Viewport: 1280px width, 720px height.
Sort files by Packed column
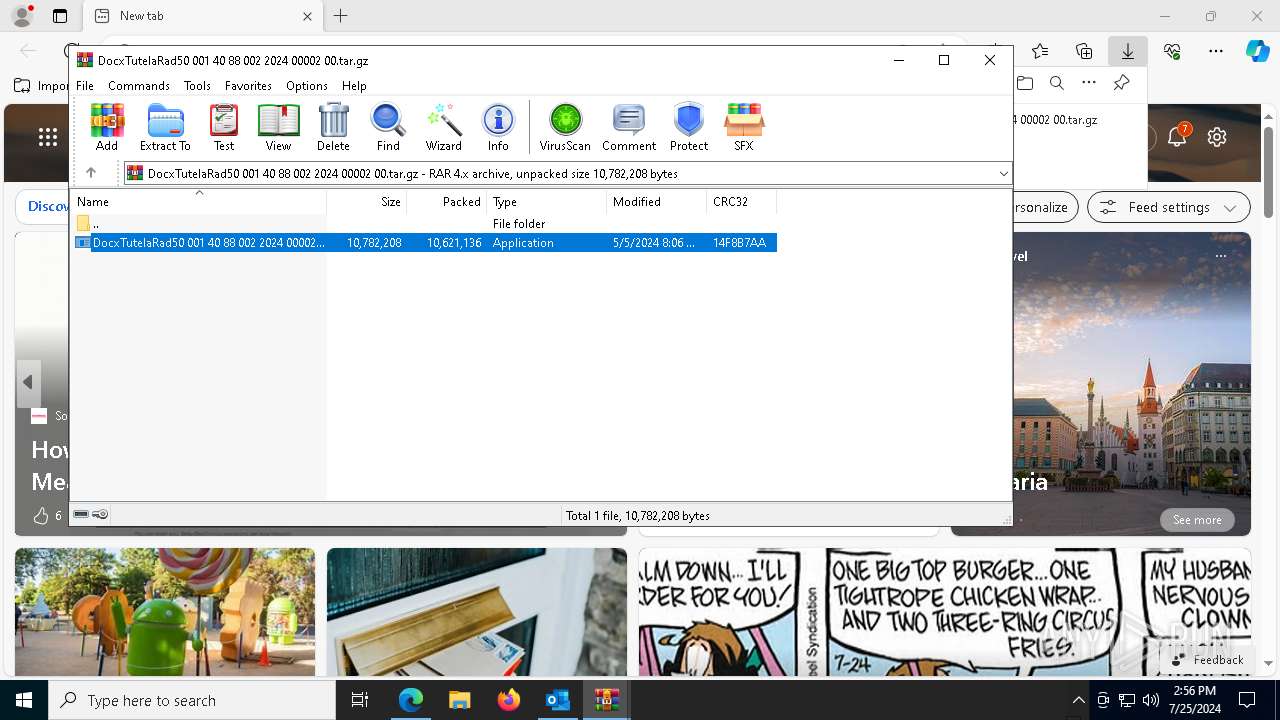(x=447, y=201)
